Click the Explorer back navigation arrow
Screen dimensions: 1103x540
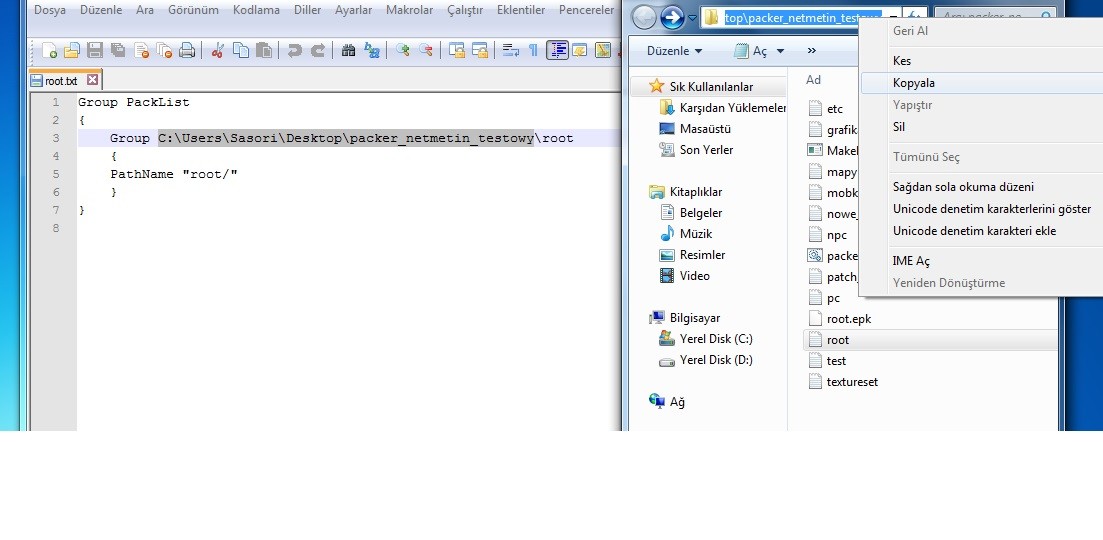pyautogui.click(x=644, y=17)
